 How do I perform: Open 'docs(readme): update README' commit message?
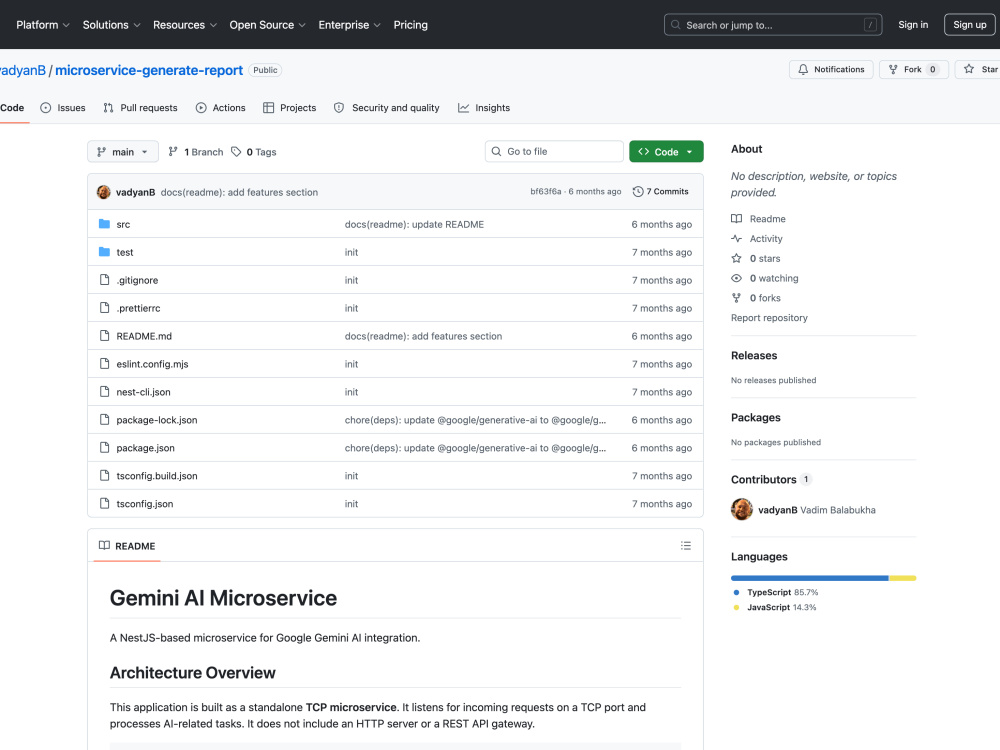[x=415, y=224]
